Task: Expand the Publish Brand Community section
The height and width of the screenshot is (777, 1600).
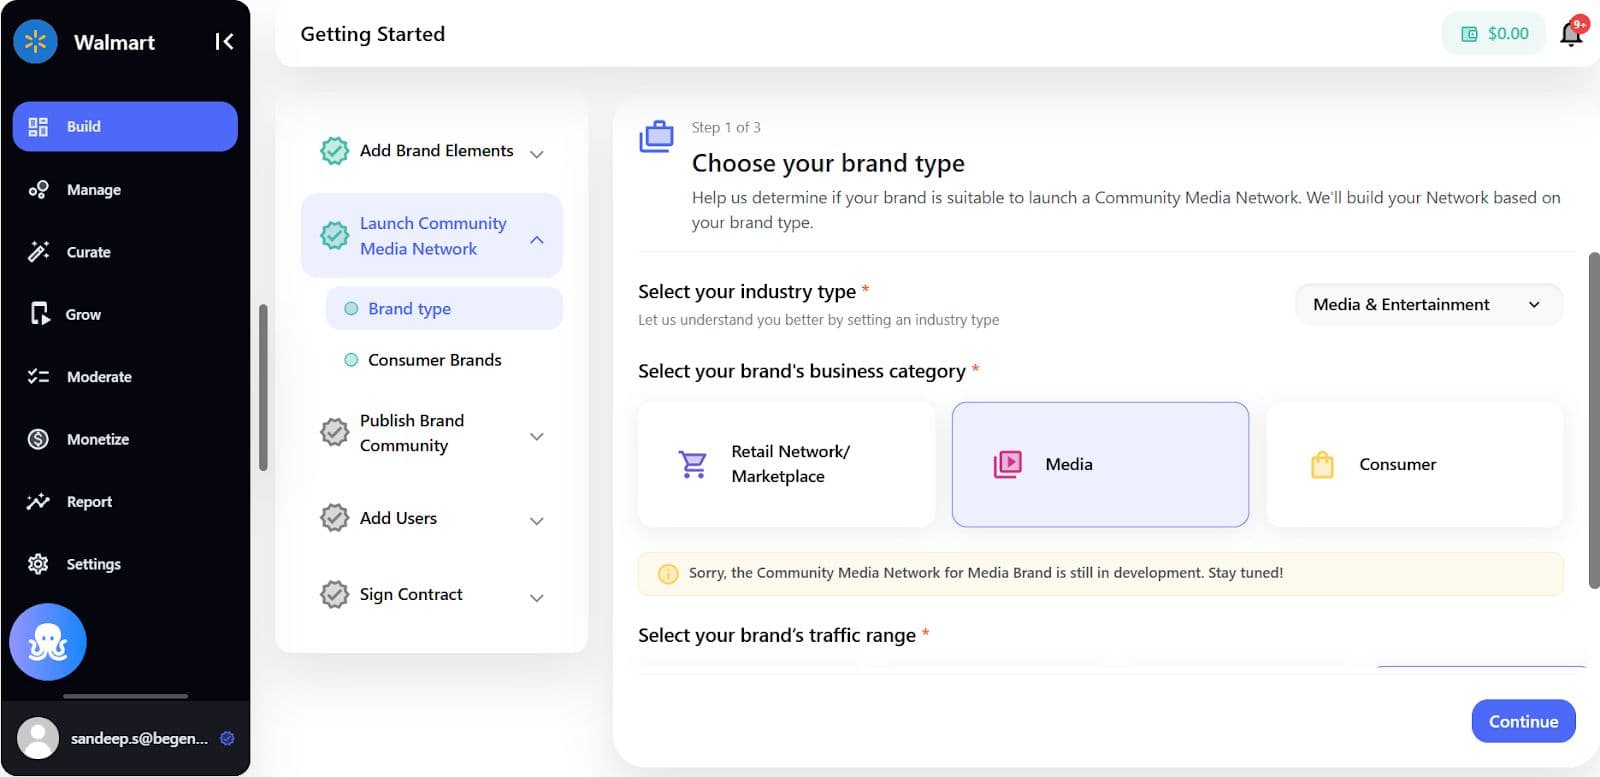Action: point(537,437)
